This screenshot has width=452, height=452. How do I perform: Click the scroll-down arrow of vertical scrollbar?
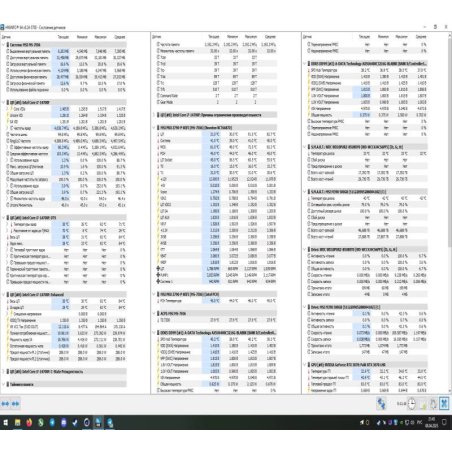[x=450, y=391]
